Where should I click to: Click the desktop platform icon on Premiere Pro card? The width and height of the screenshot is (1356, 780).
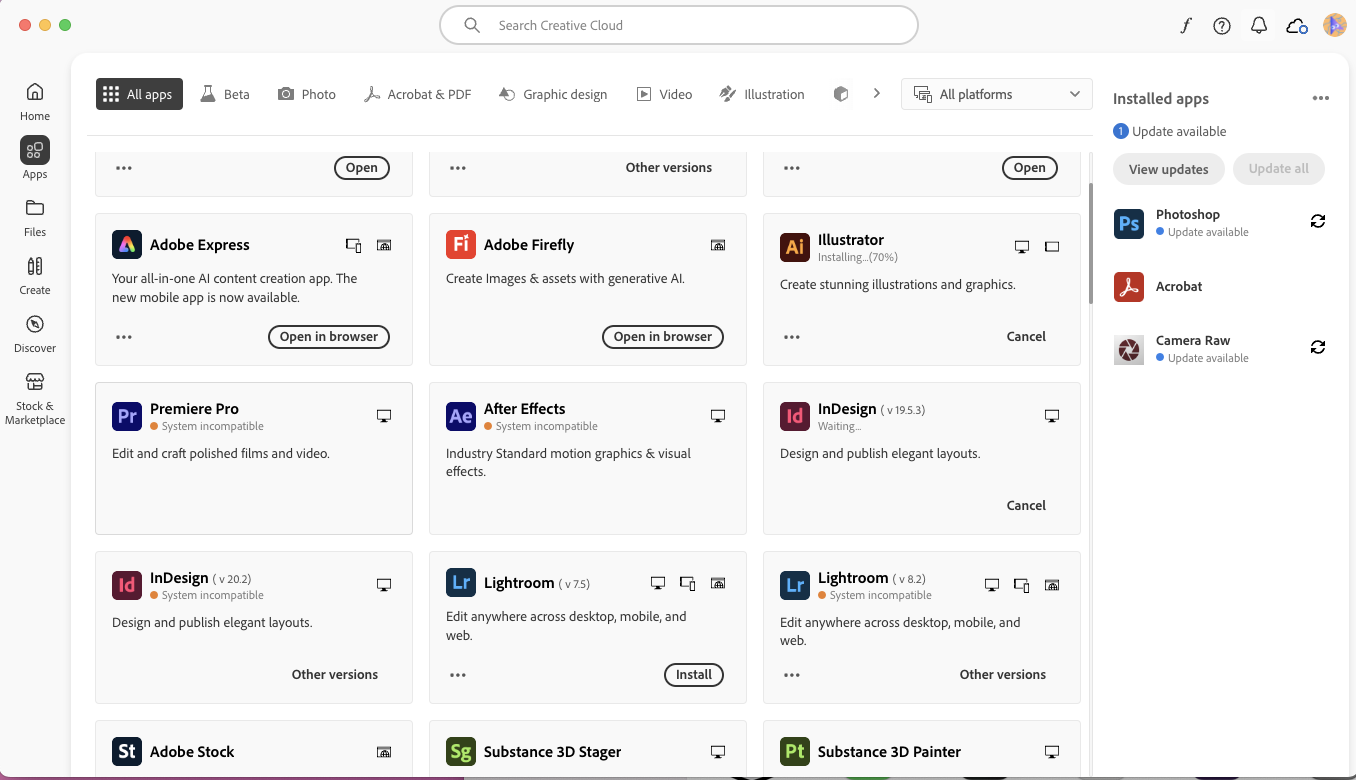pyautogui.click(x=384, y=415)
